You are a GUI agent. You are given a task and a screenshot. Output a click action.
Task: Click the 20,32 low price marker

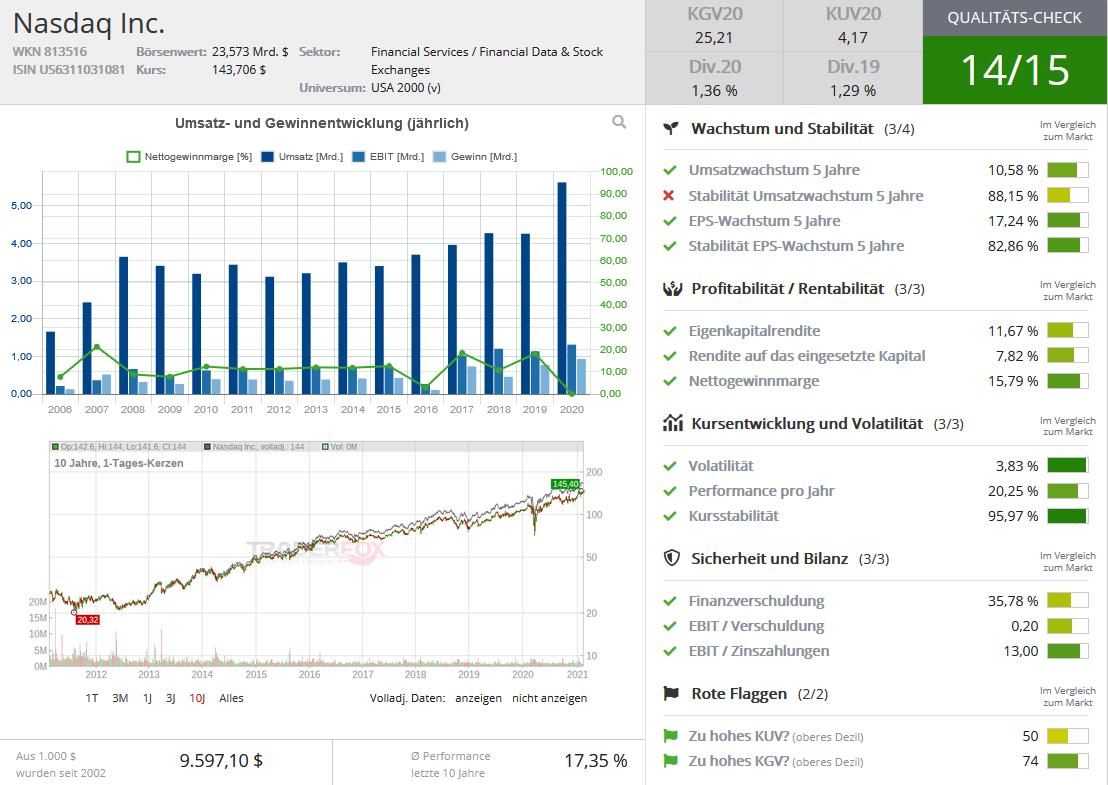click(88, 620)
